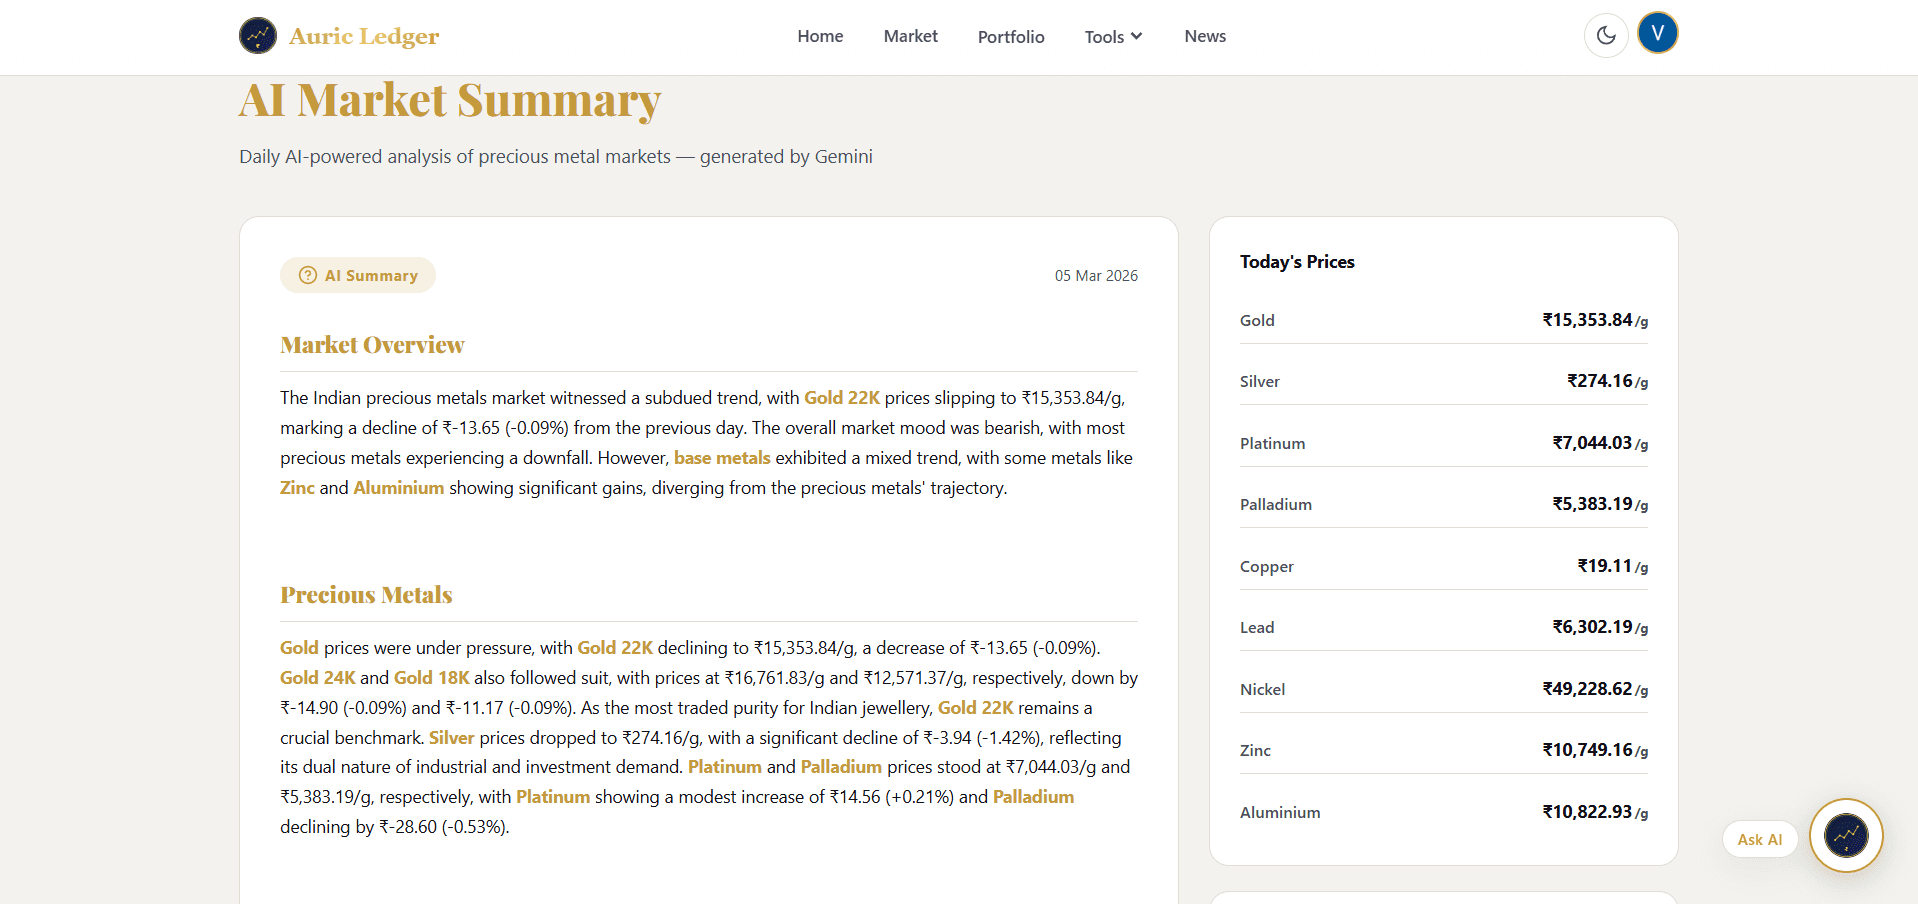Click the Auric Ledger brand name
Image resolution: width=1918 pixels, height=904 pixels.
pyautogui.click(x=364, y=37)
